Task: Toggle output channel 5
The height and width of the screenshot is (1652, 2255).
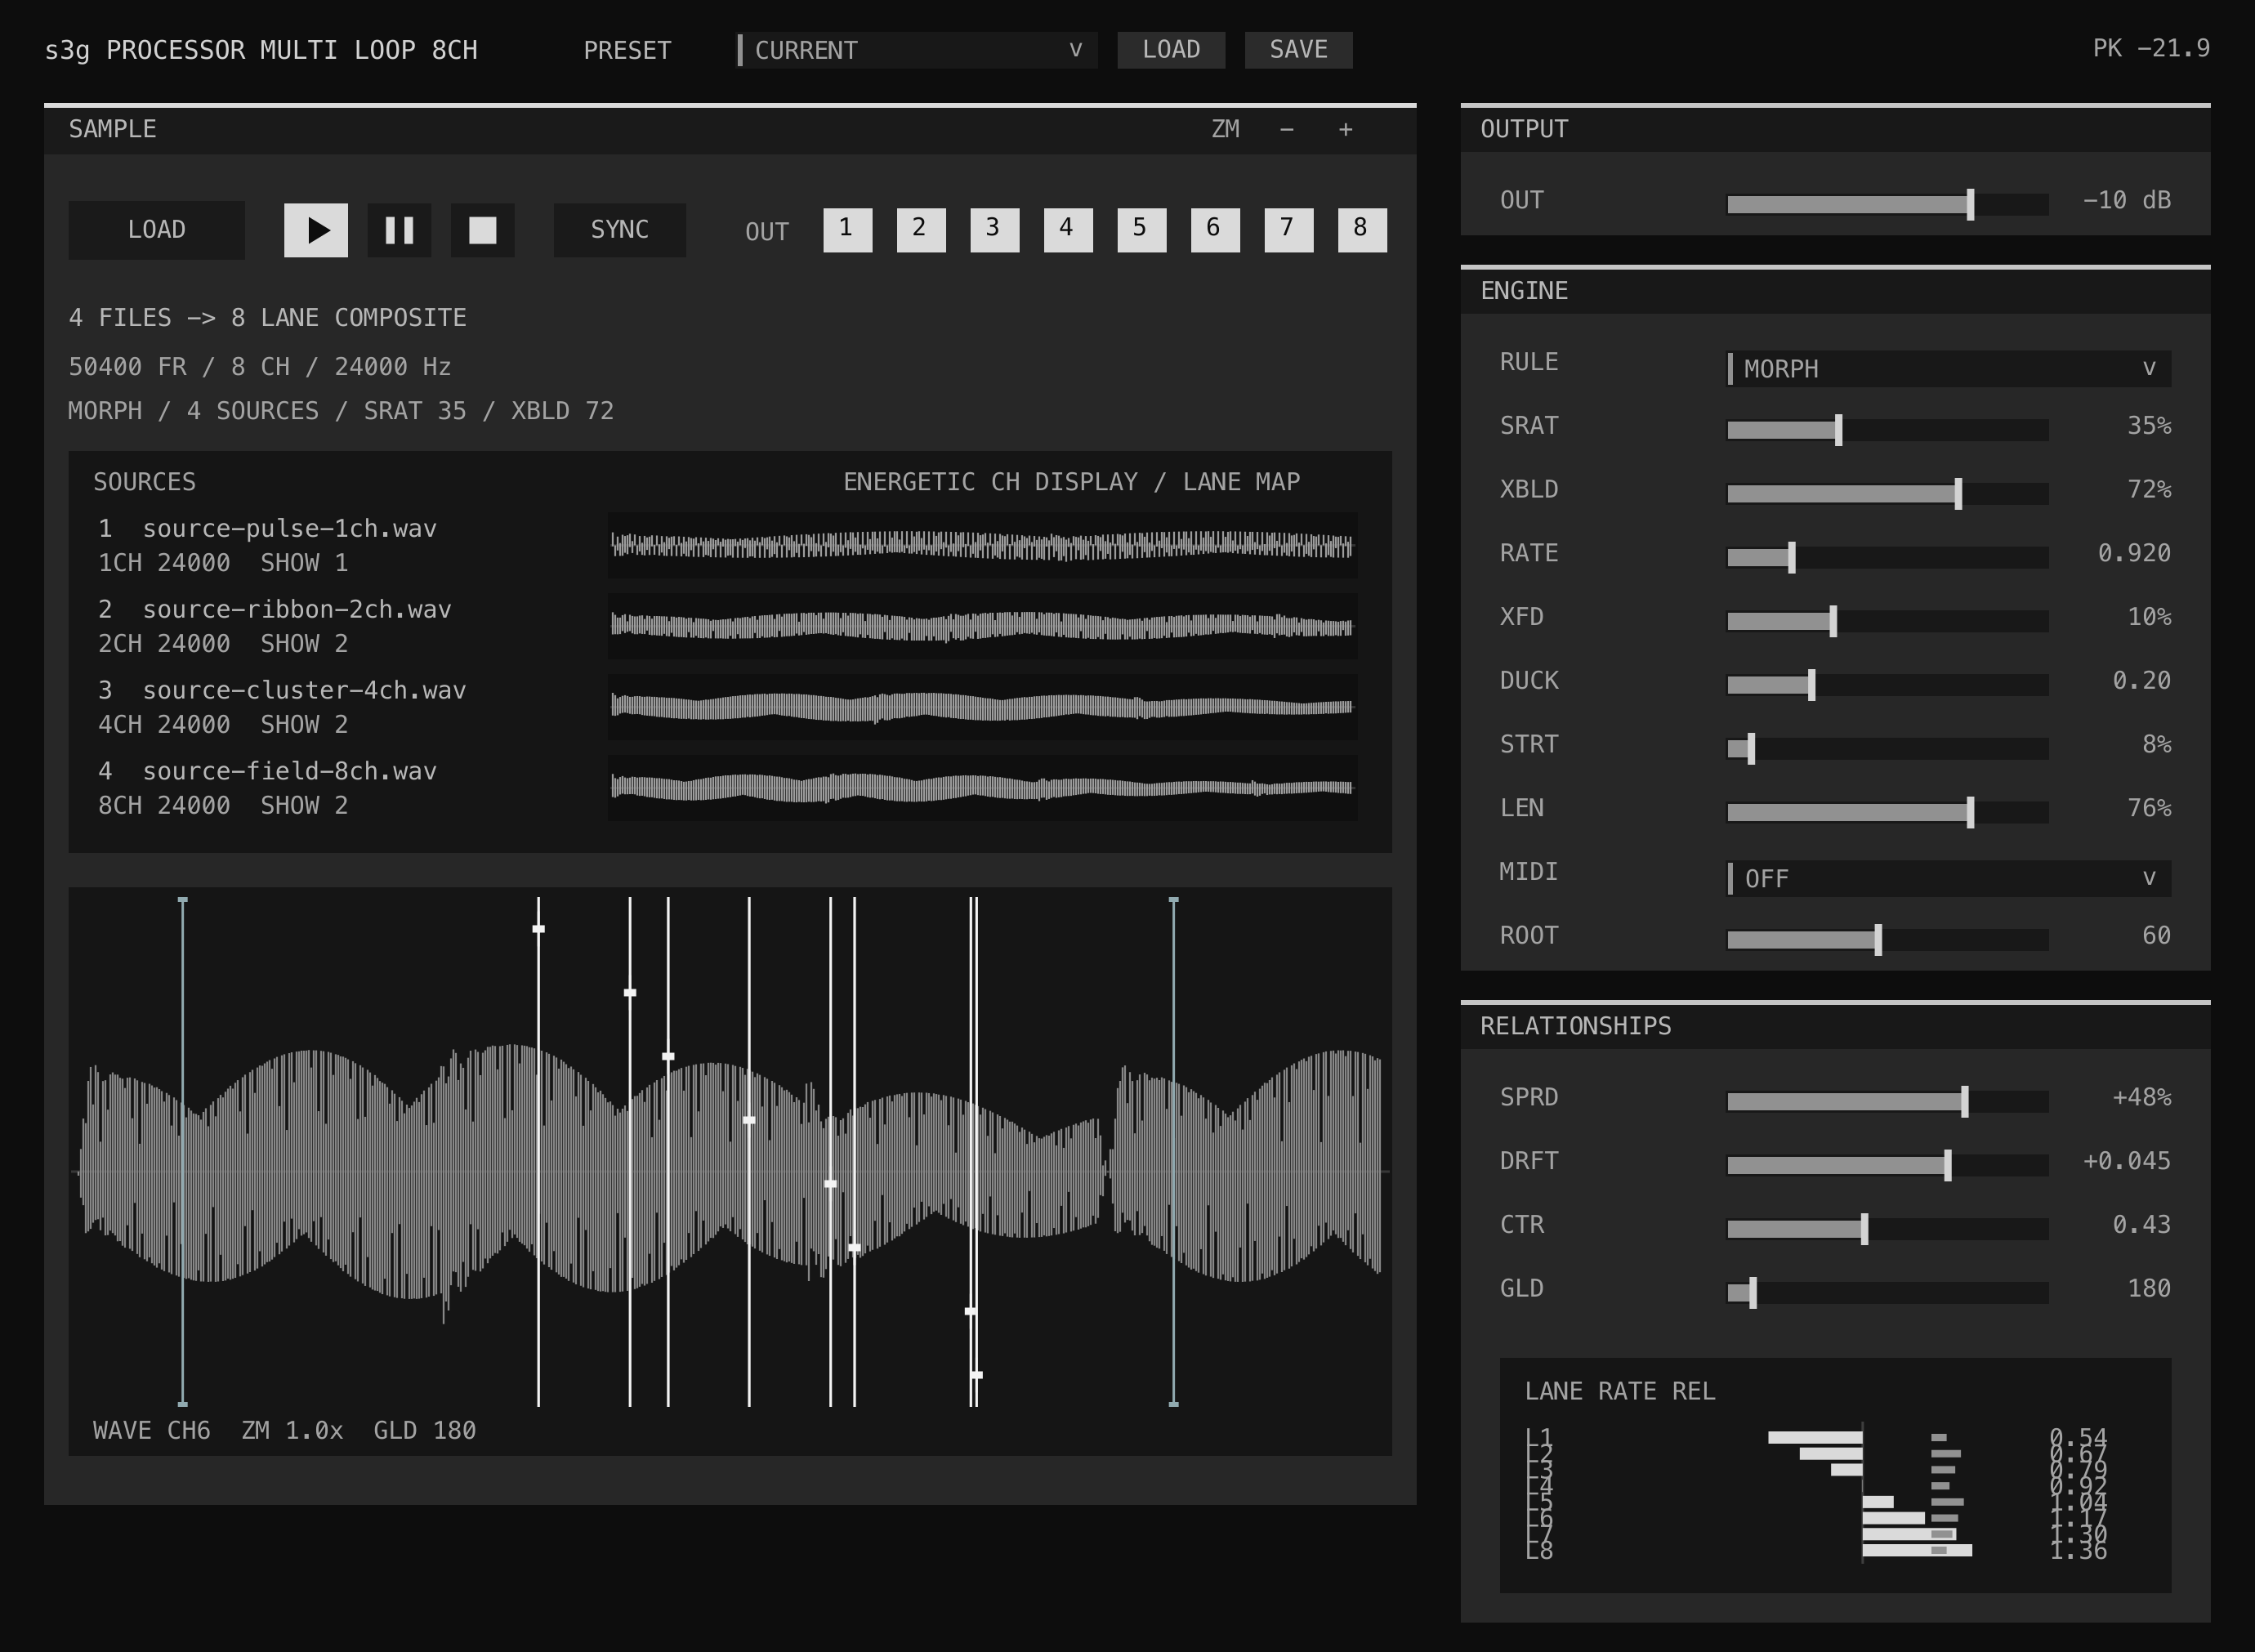Action: pos(1141,230)
